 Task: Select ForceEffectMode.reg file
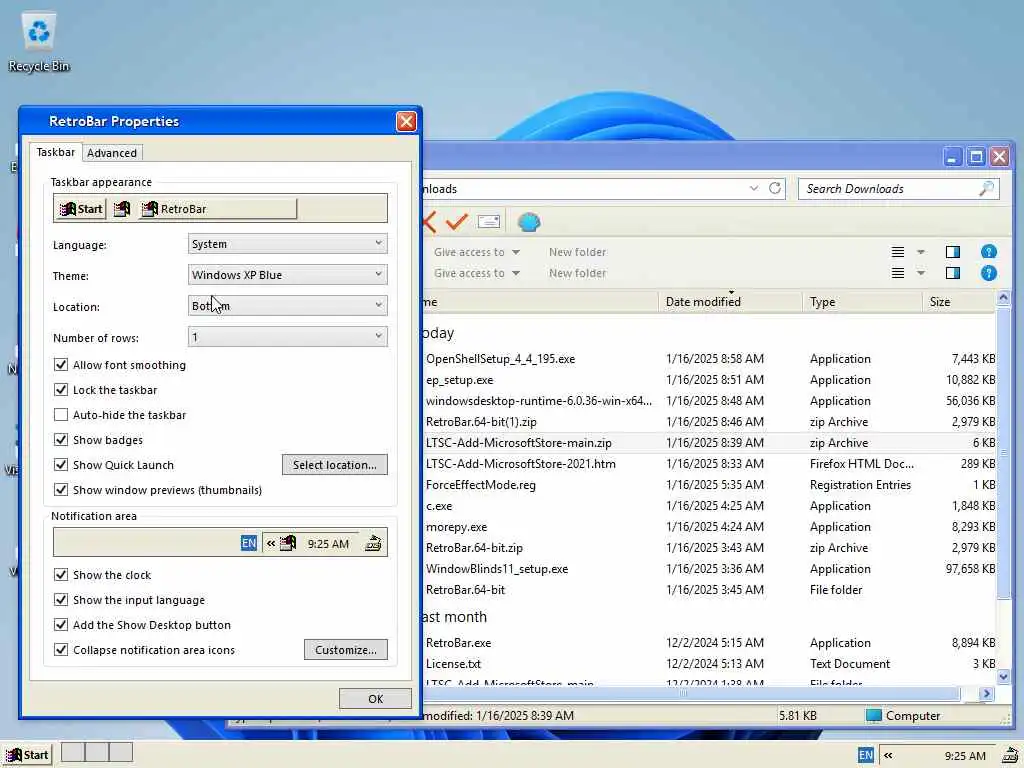481,485
